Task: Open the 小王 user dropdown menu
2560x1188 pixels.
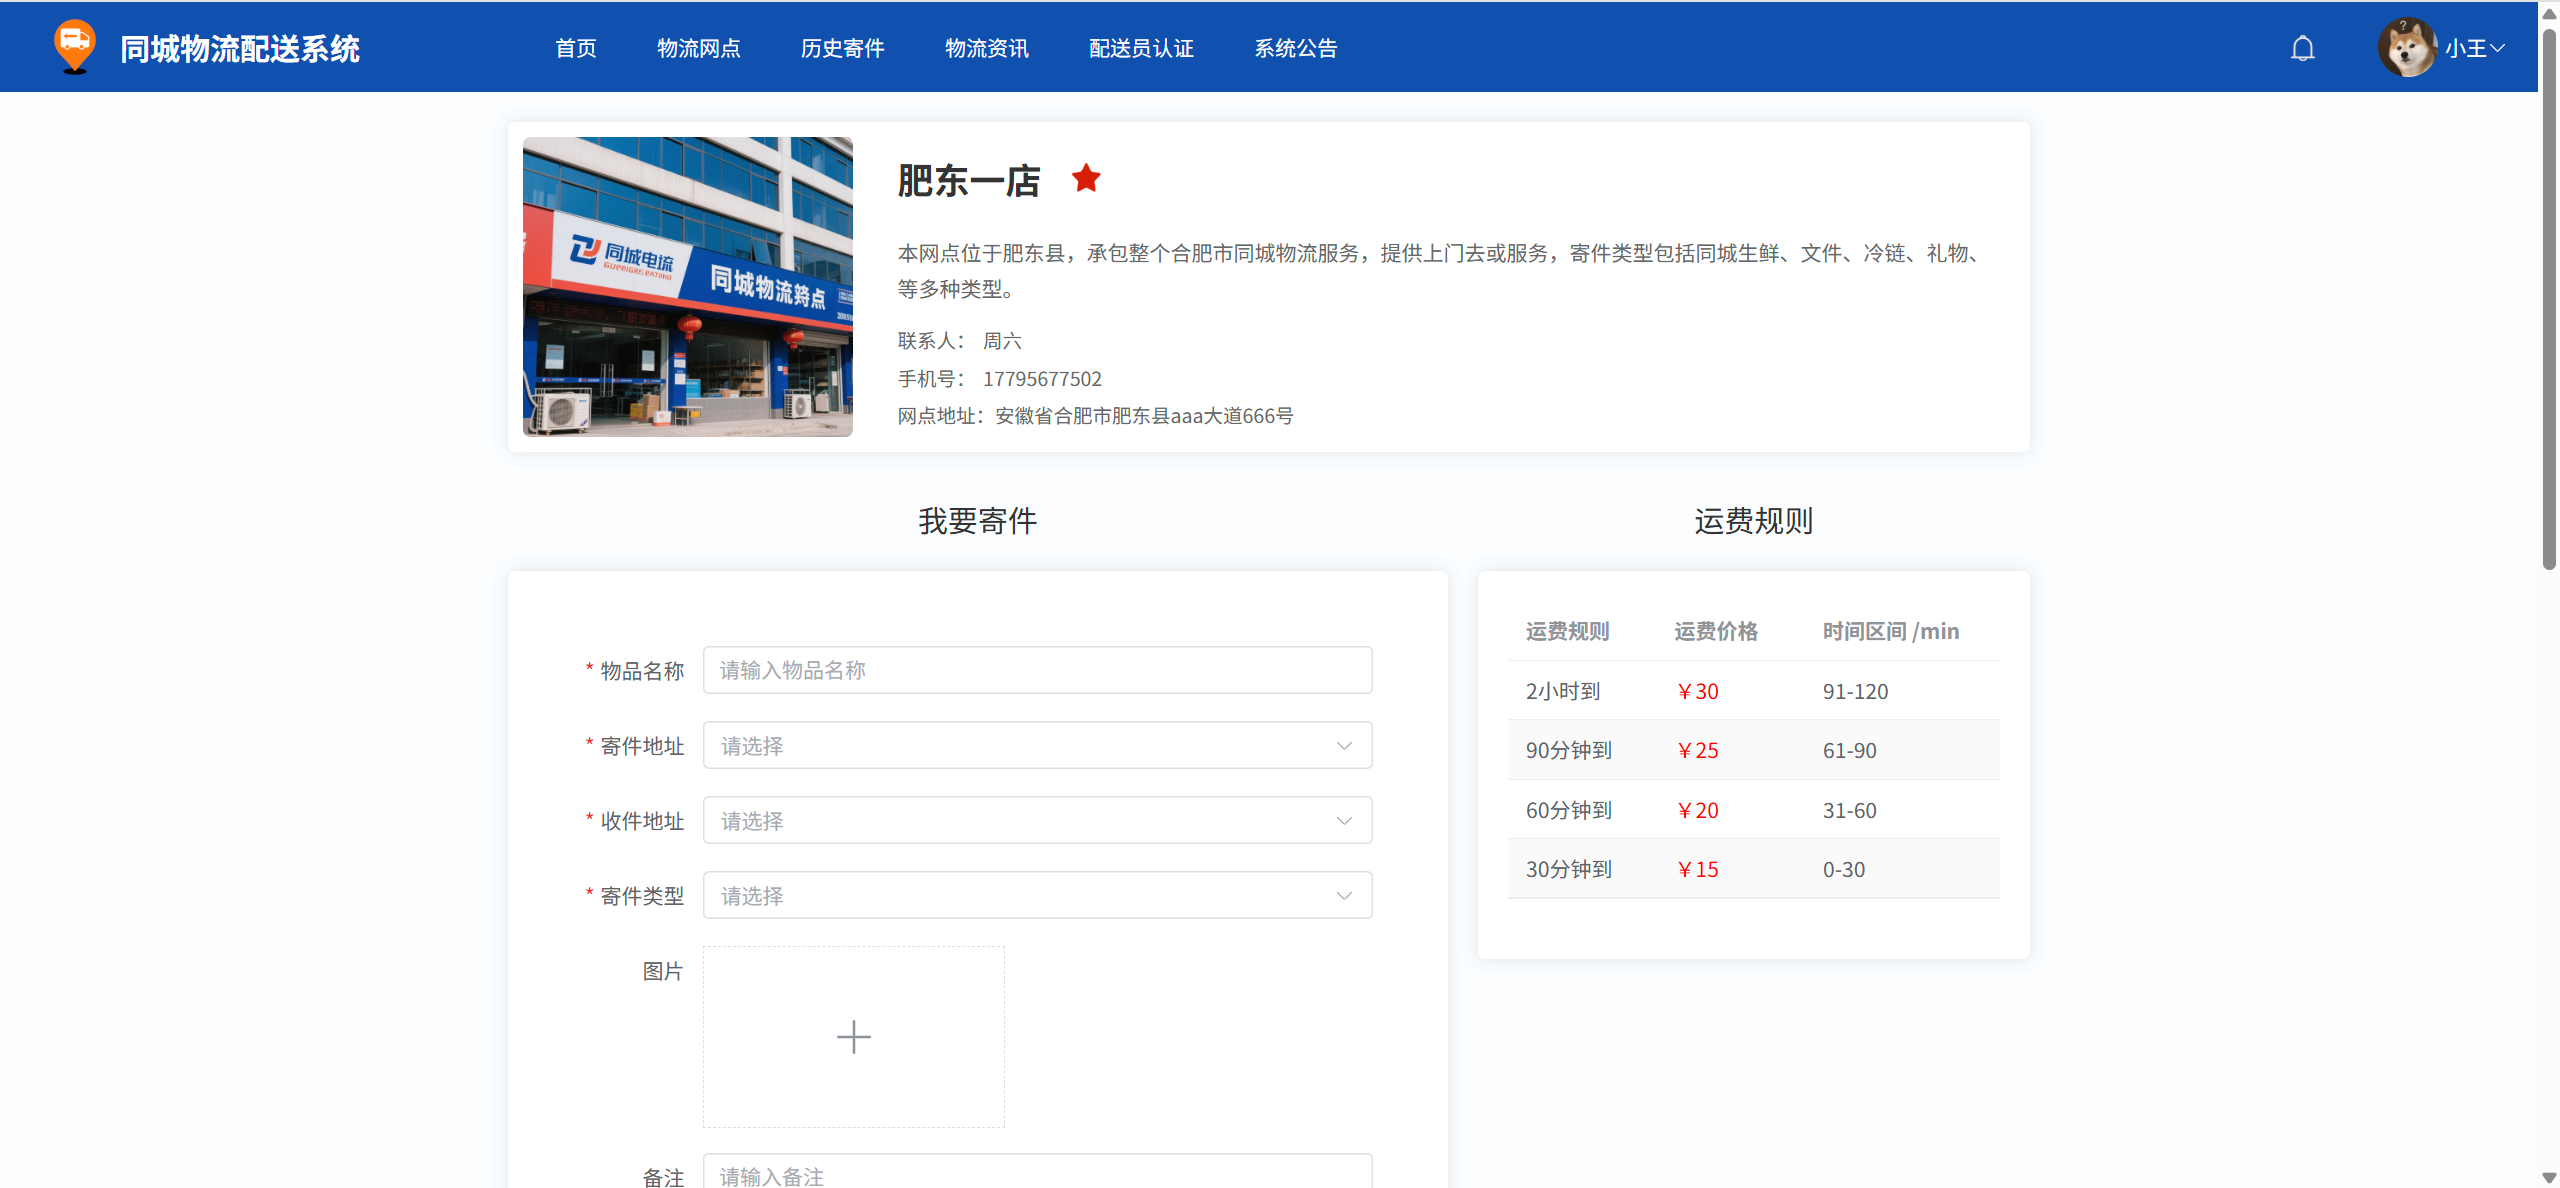Action: (2475, 48)
